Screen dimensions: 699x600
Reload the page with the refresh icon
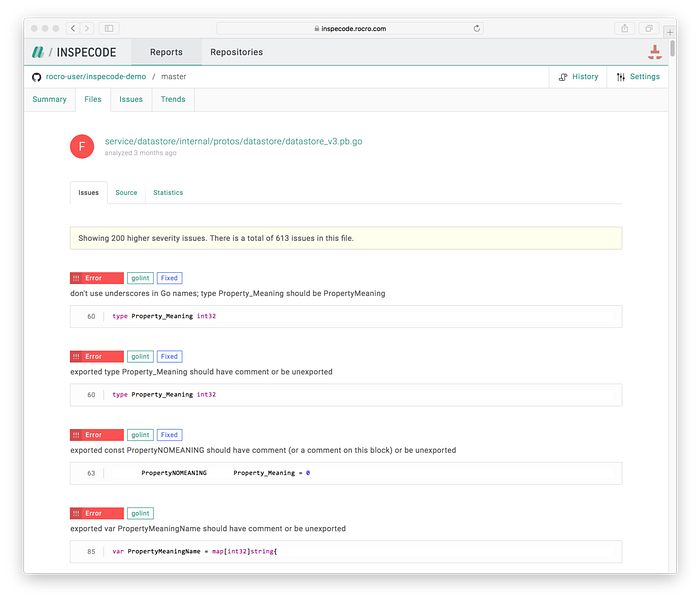coord(477,29)
